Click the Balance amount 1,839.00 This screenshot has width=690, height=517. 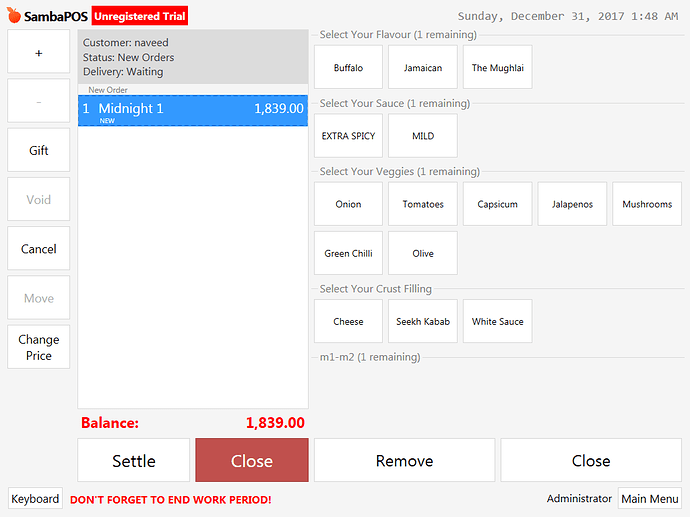(275, 422)
